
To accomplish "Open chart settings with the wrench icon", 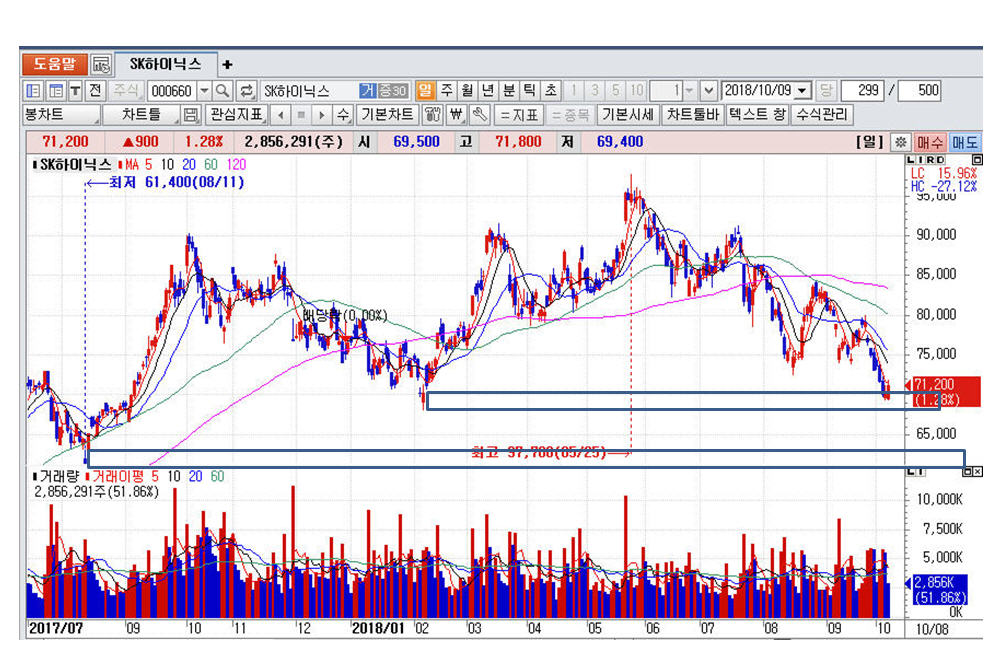I will (479, 114).
